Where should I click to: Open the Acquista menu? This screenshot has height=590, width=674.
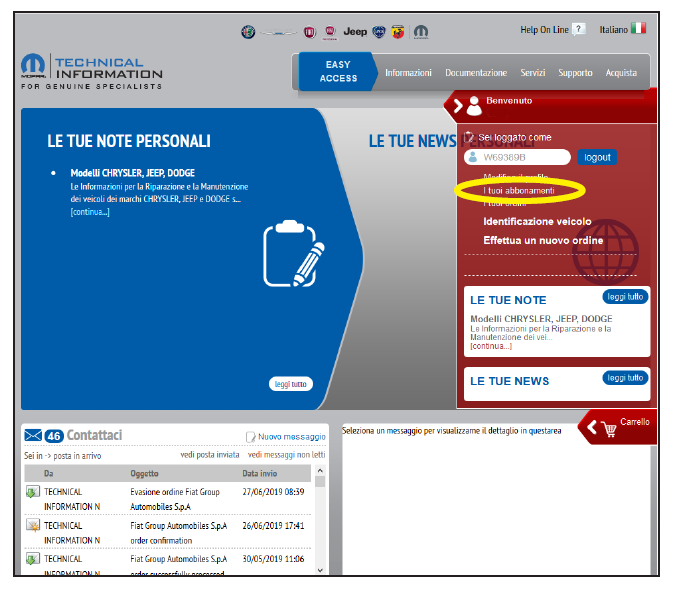621,73
